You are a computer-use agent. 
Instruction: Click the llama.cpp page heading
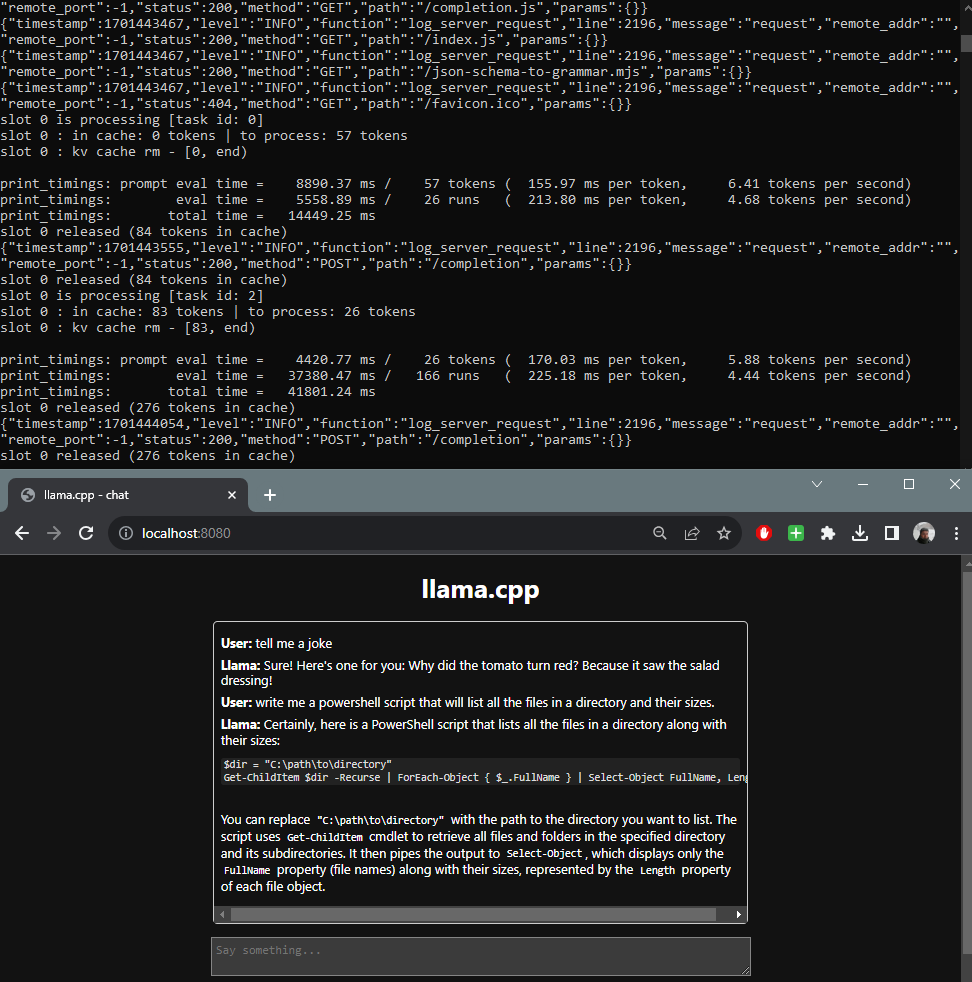(480, 589)
